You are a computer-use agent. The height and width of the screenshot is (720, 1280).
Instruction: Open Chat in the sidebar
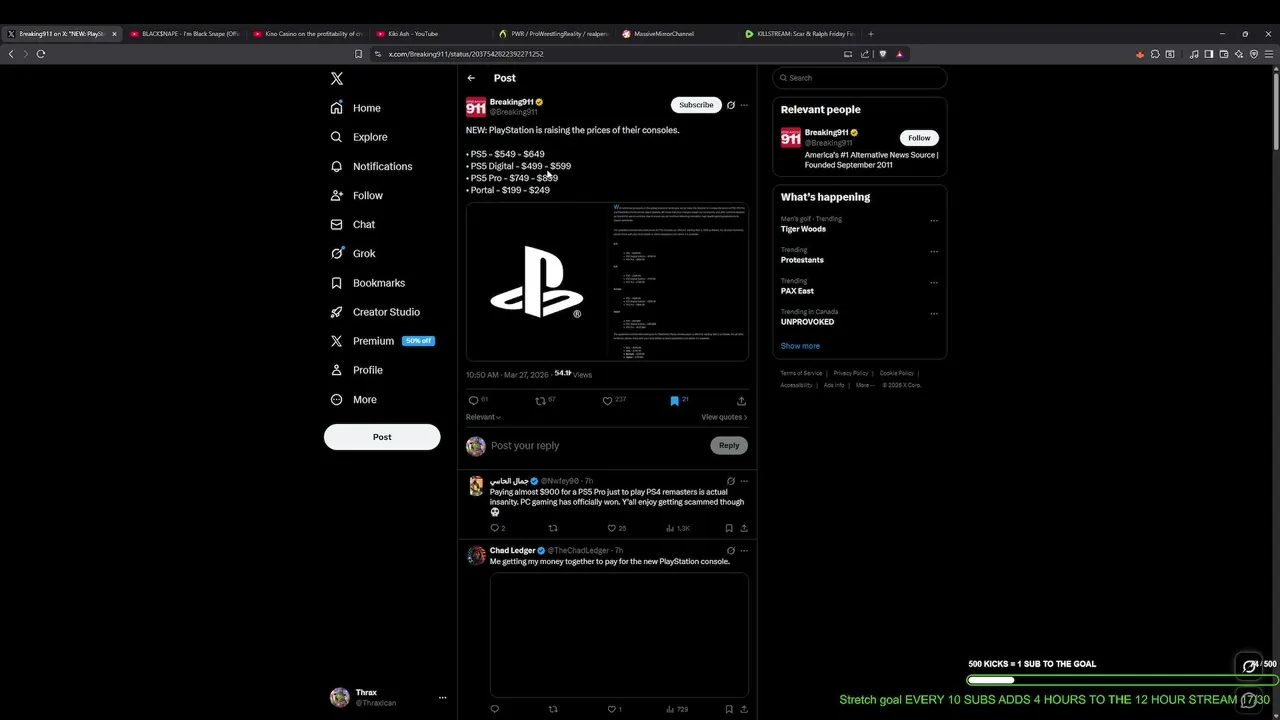tap(353, 224)
